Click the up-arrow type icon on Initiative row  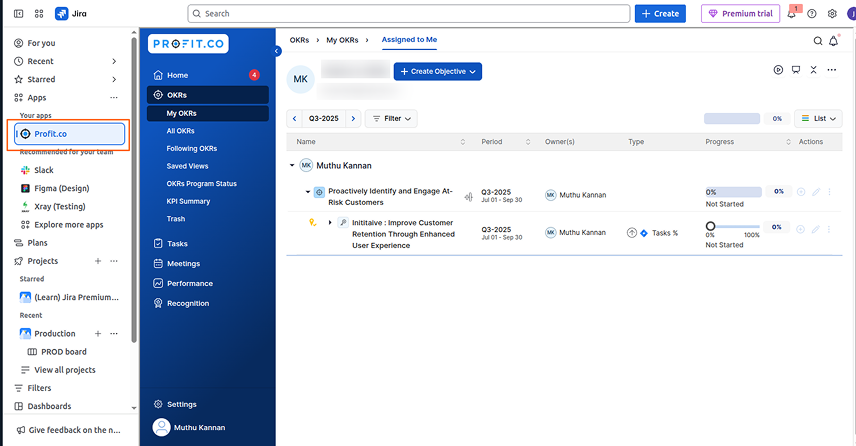click(632, 233)
